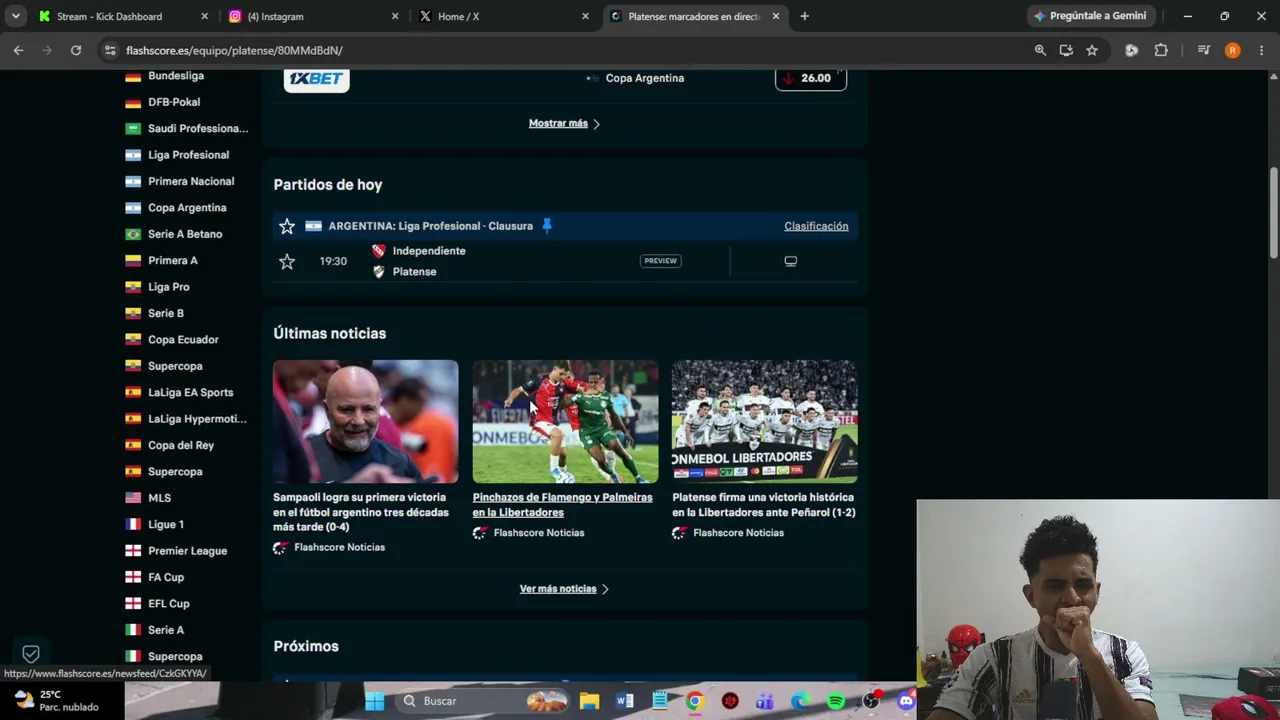Open the Windows Start menu
This screenshot has height=720, width=1280.
click(374, 701)
